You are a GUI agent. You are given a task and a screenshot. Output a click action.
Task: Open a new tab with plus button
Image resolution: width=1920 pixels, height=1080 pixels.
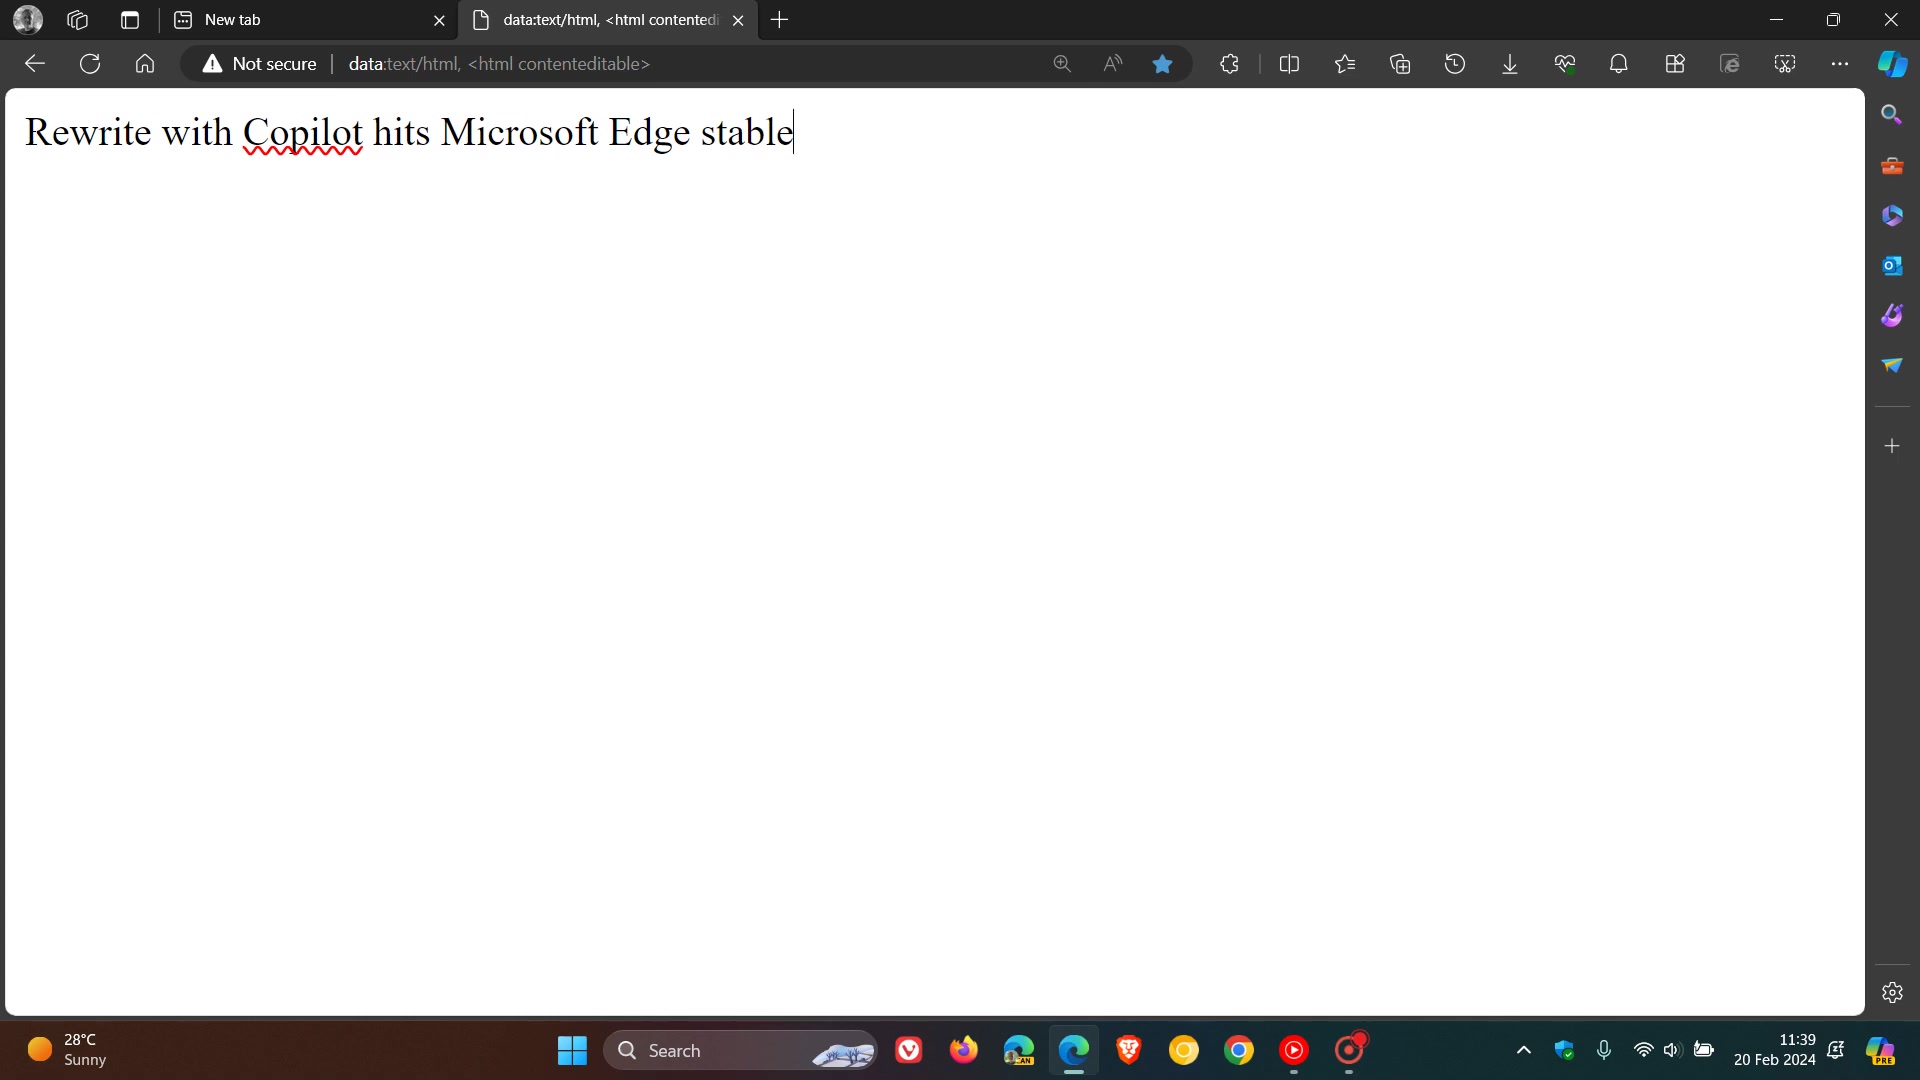point(780,20)
